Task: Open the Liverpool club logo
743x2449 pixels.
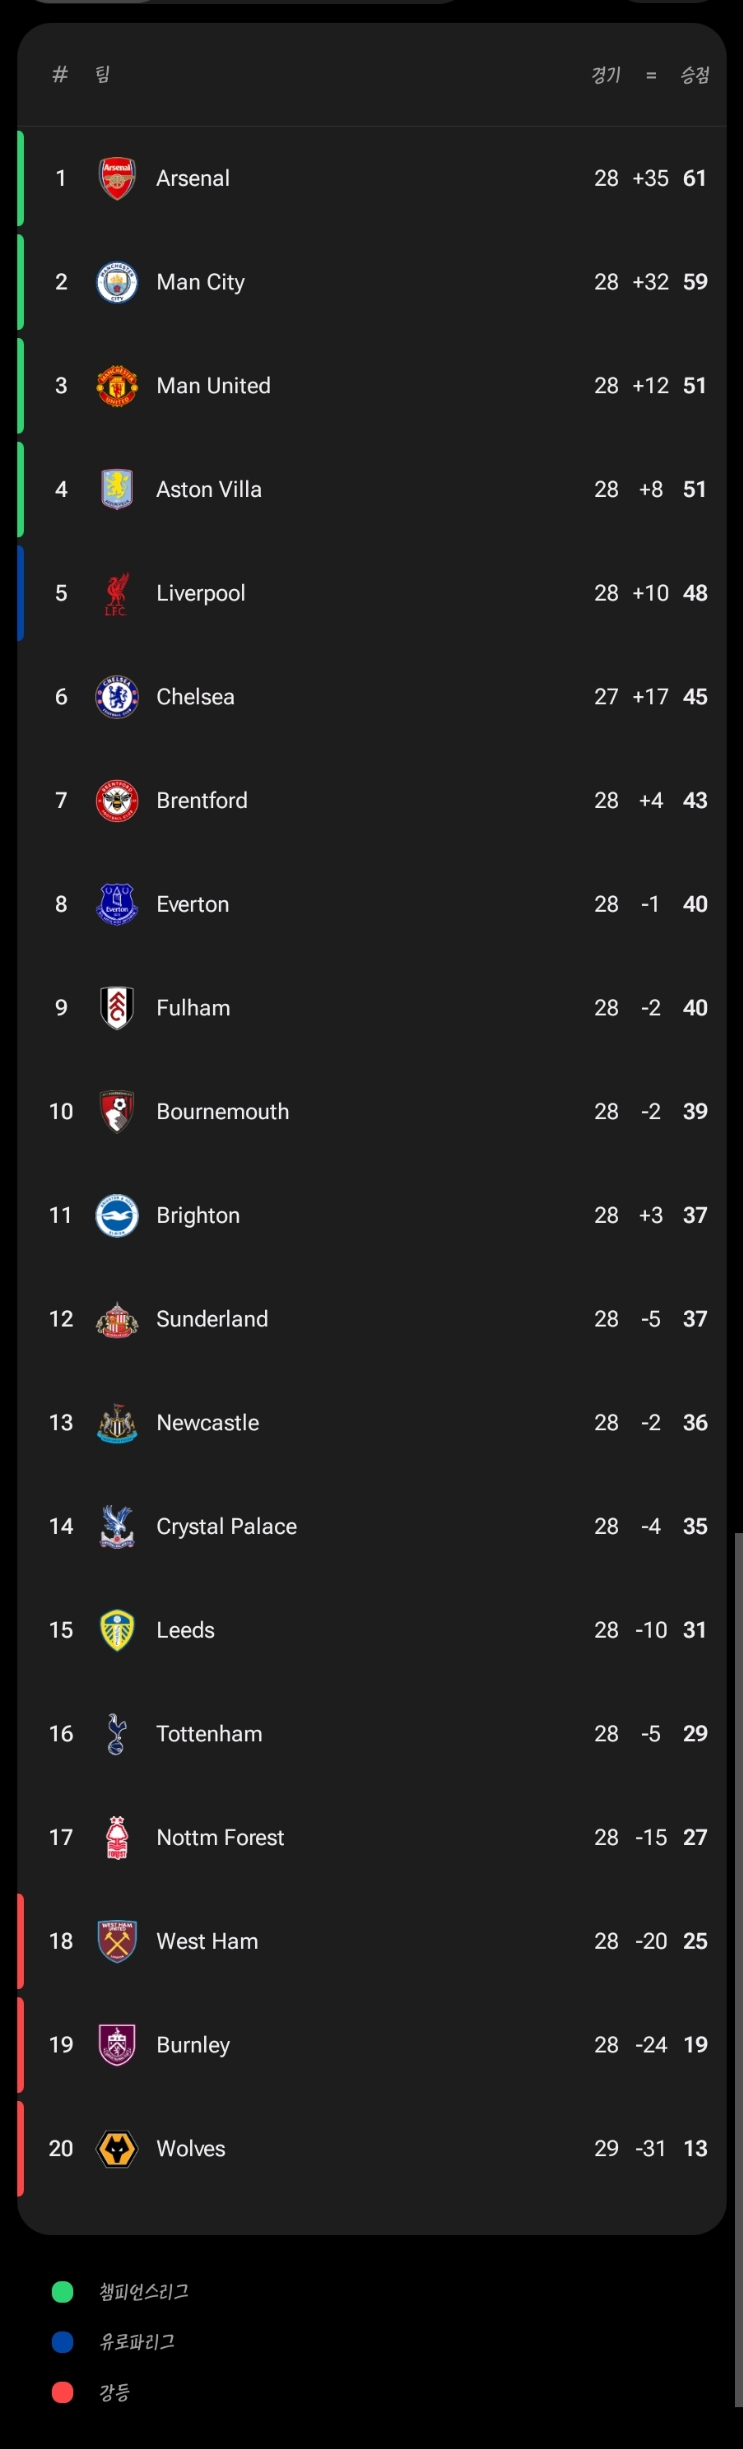Action: click(117, 594)
